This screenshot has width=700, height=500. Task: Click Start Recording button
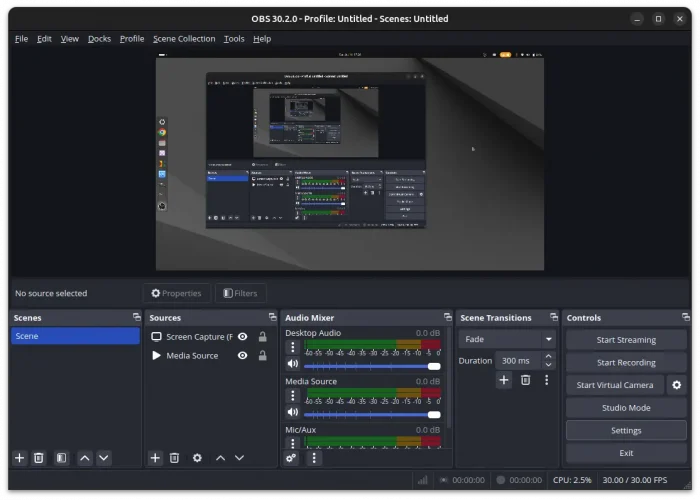point(626,362)
